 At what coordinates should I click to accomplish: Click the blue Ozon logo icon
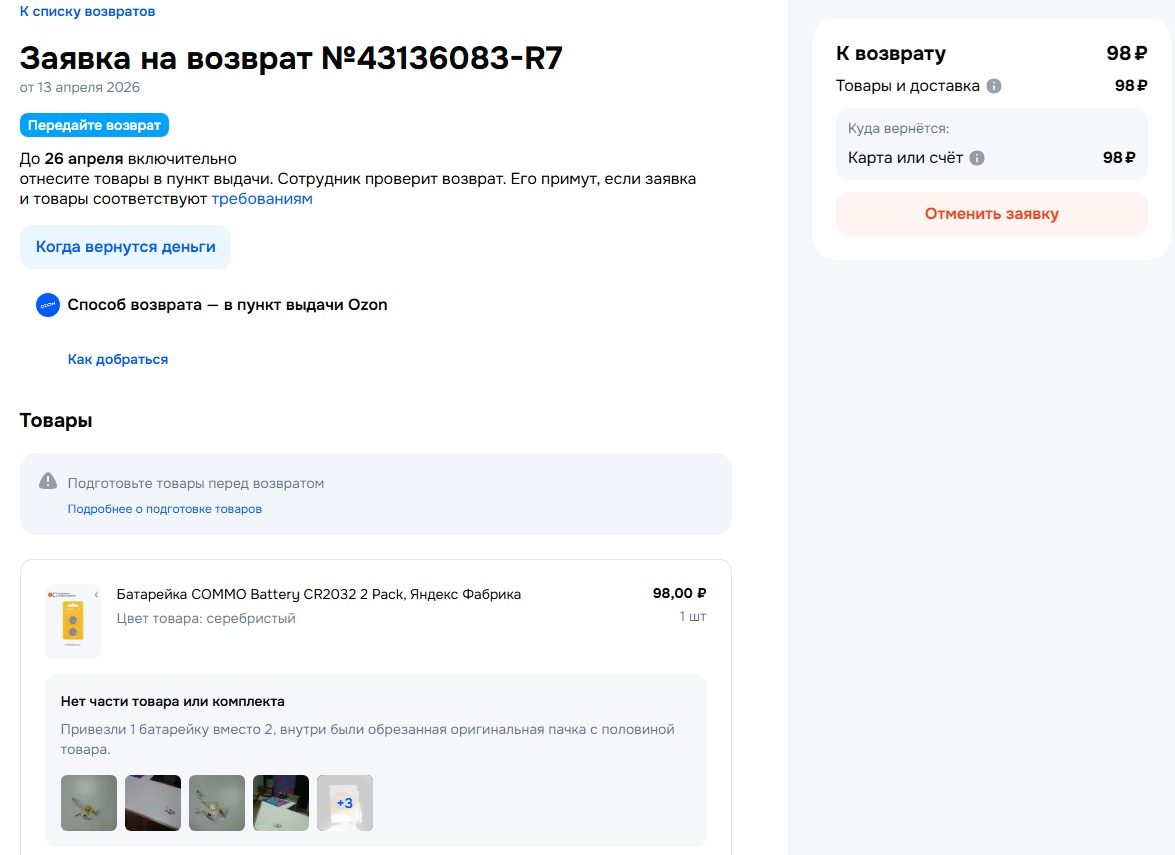(48, 305)
